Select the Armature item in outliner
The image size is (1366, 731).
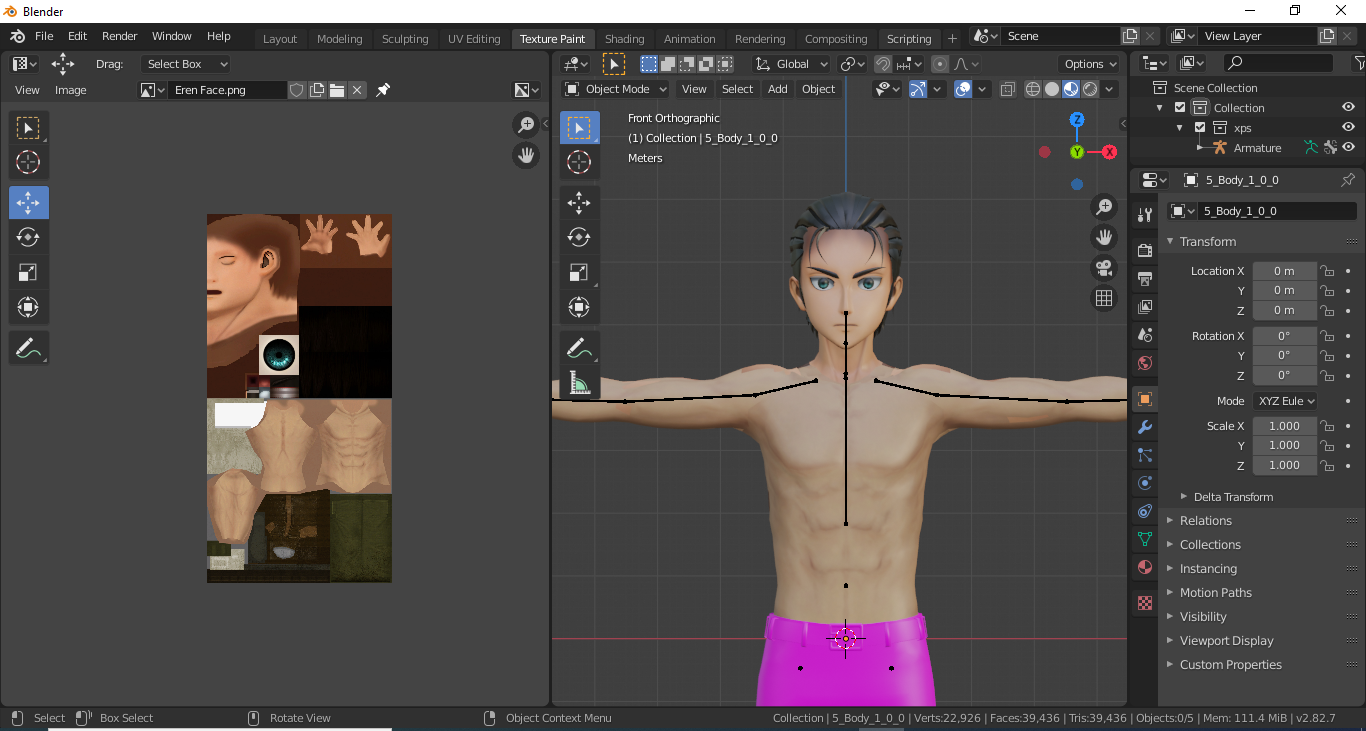coord(1257,148)
